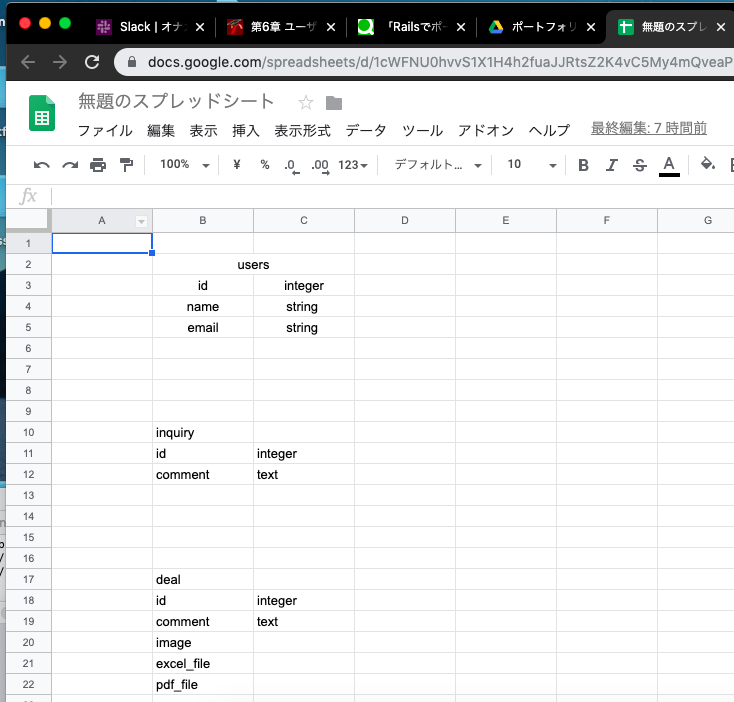Click the Undo icon in toolbar

click(x=42, y=165)
